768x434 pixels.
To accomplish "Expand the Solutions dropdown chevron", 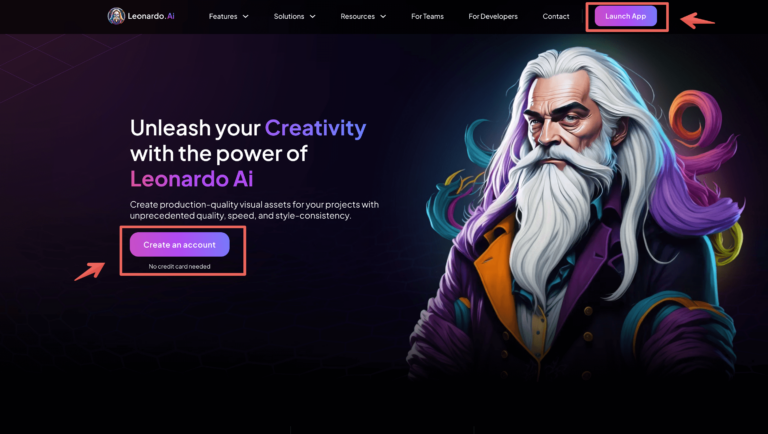I will click(x=312, y=17).
